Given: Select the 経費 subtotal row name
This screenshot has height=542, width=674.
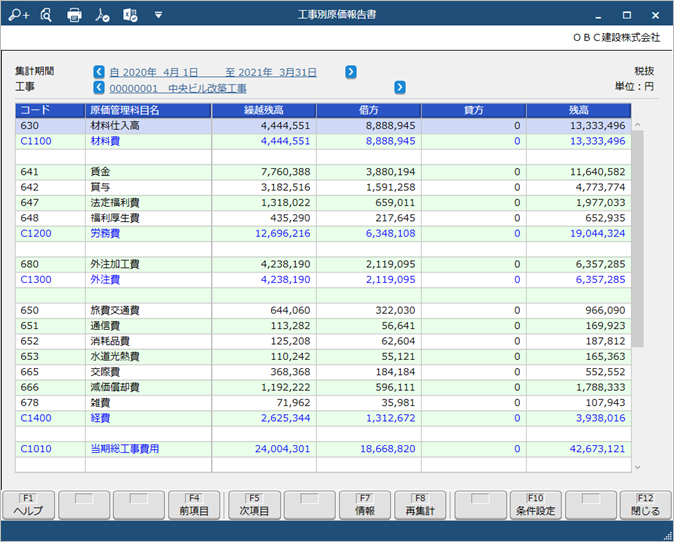Looking at the screenshot, I should [101, 418].
